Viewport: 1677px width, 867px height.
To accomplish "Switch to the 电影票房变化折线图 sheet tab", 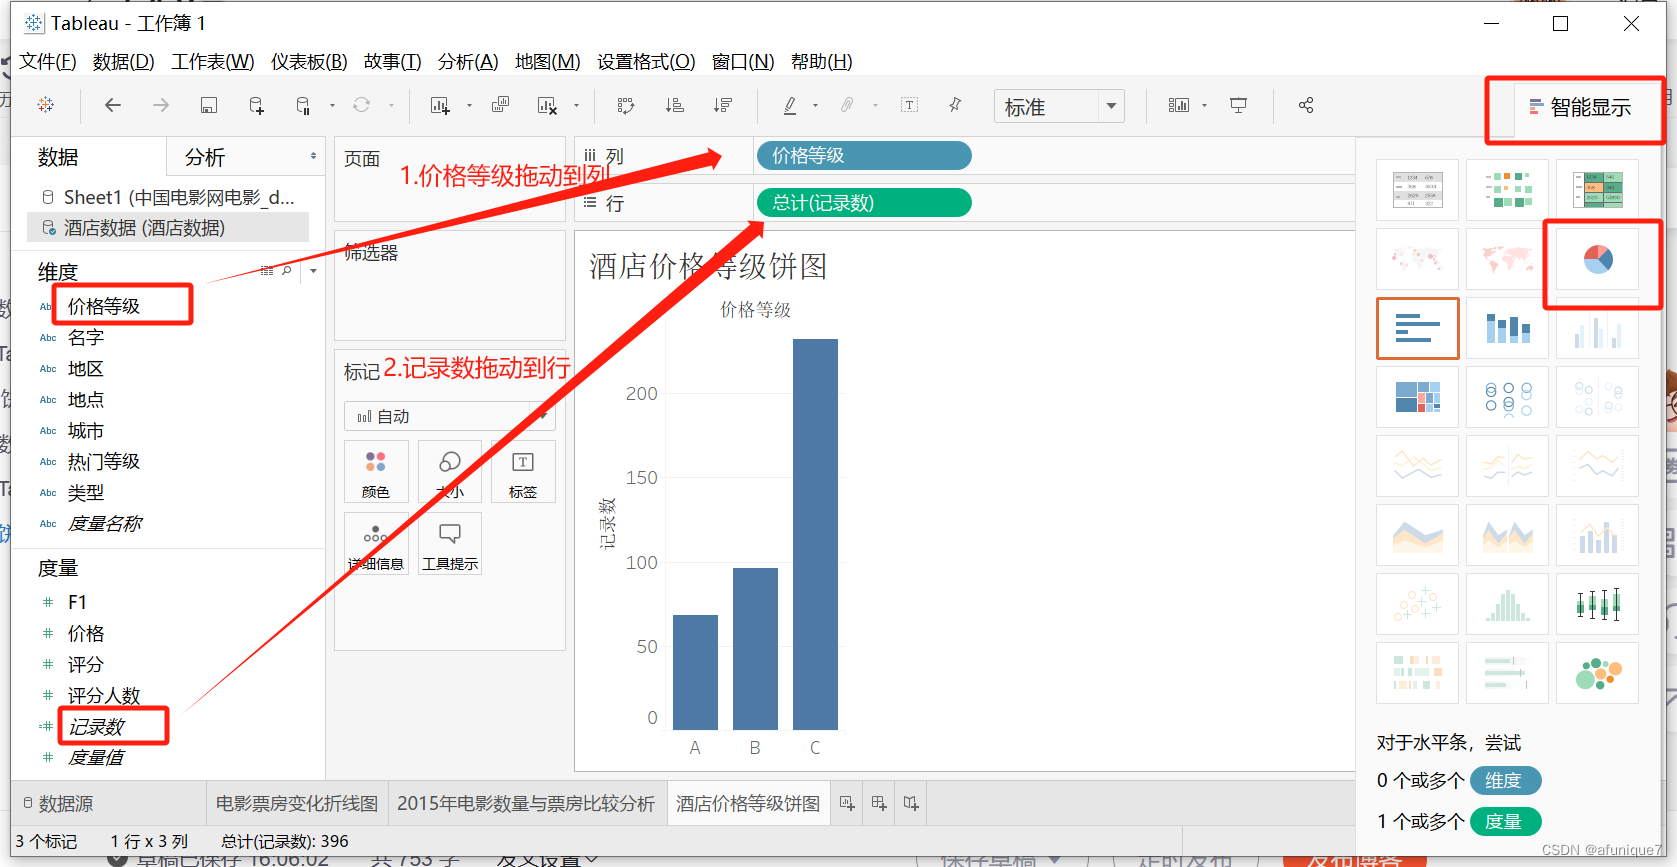I will 297,803.
